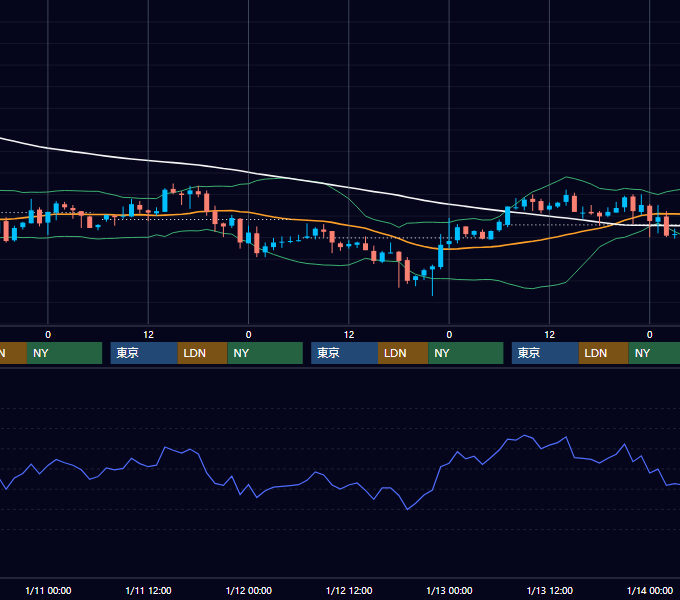Click the LDN session band on 1/13

[604, 353]
